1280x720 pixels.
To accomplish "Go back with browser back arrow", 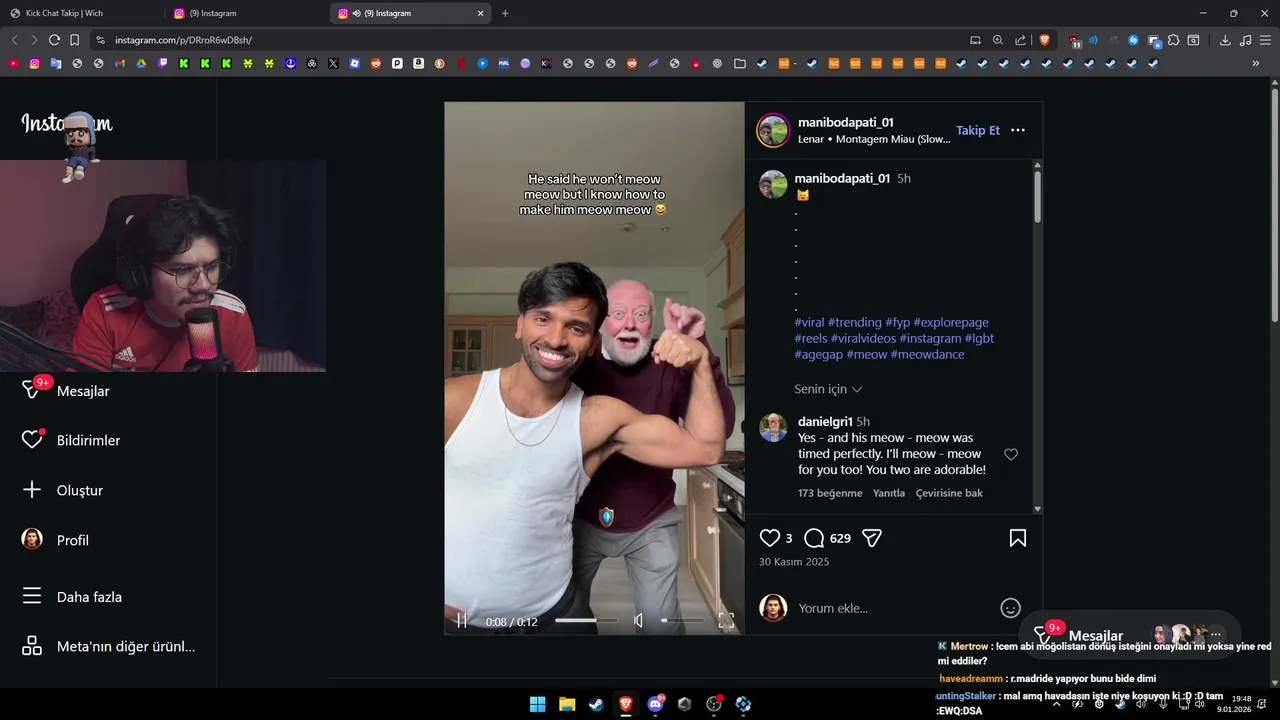I will point(14,40).
